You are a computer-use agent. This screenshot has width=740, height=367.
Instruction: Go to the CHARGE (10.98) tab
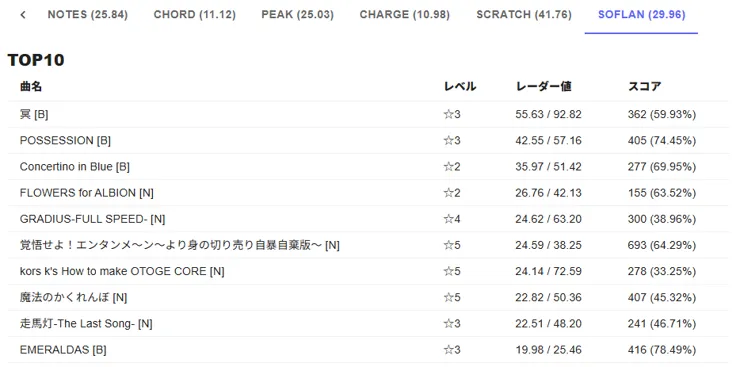pyautogui.click(x=404, y=15)
